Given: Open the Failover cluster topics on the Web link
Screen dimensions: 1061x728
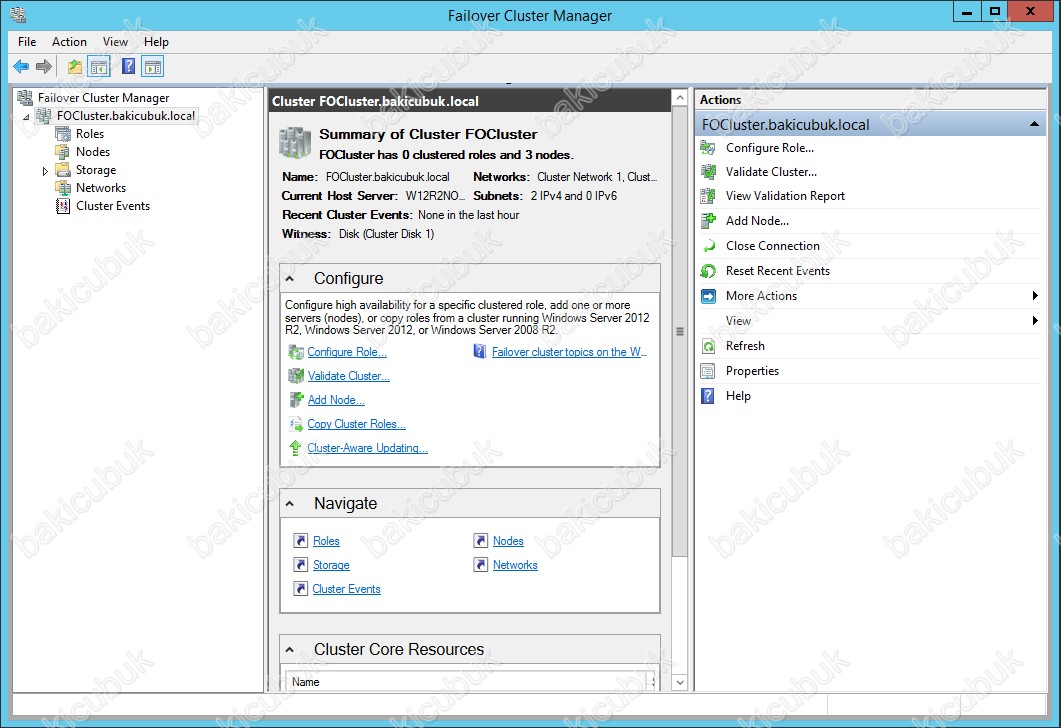Looking at the screenshot, I should tap(569, 352).
